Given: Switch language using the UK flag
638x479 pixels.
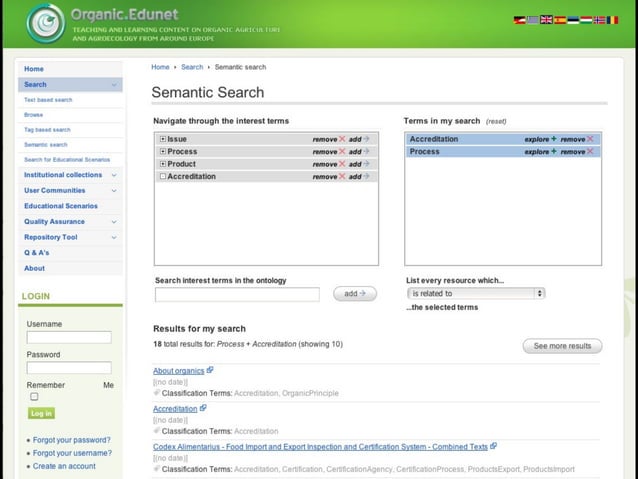Looking at the screenshot, I should [x=546, y=20].
